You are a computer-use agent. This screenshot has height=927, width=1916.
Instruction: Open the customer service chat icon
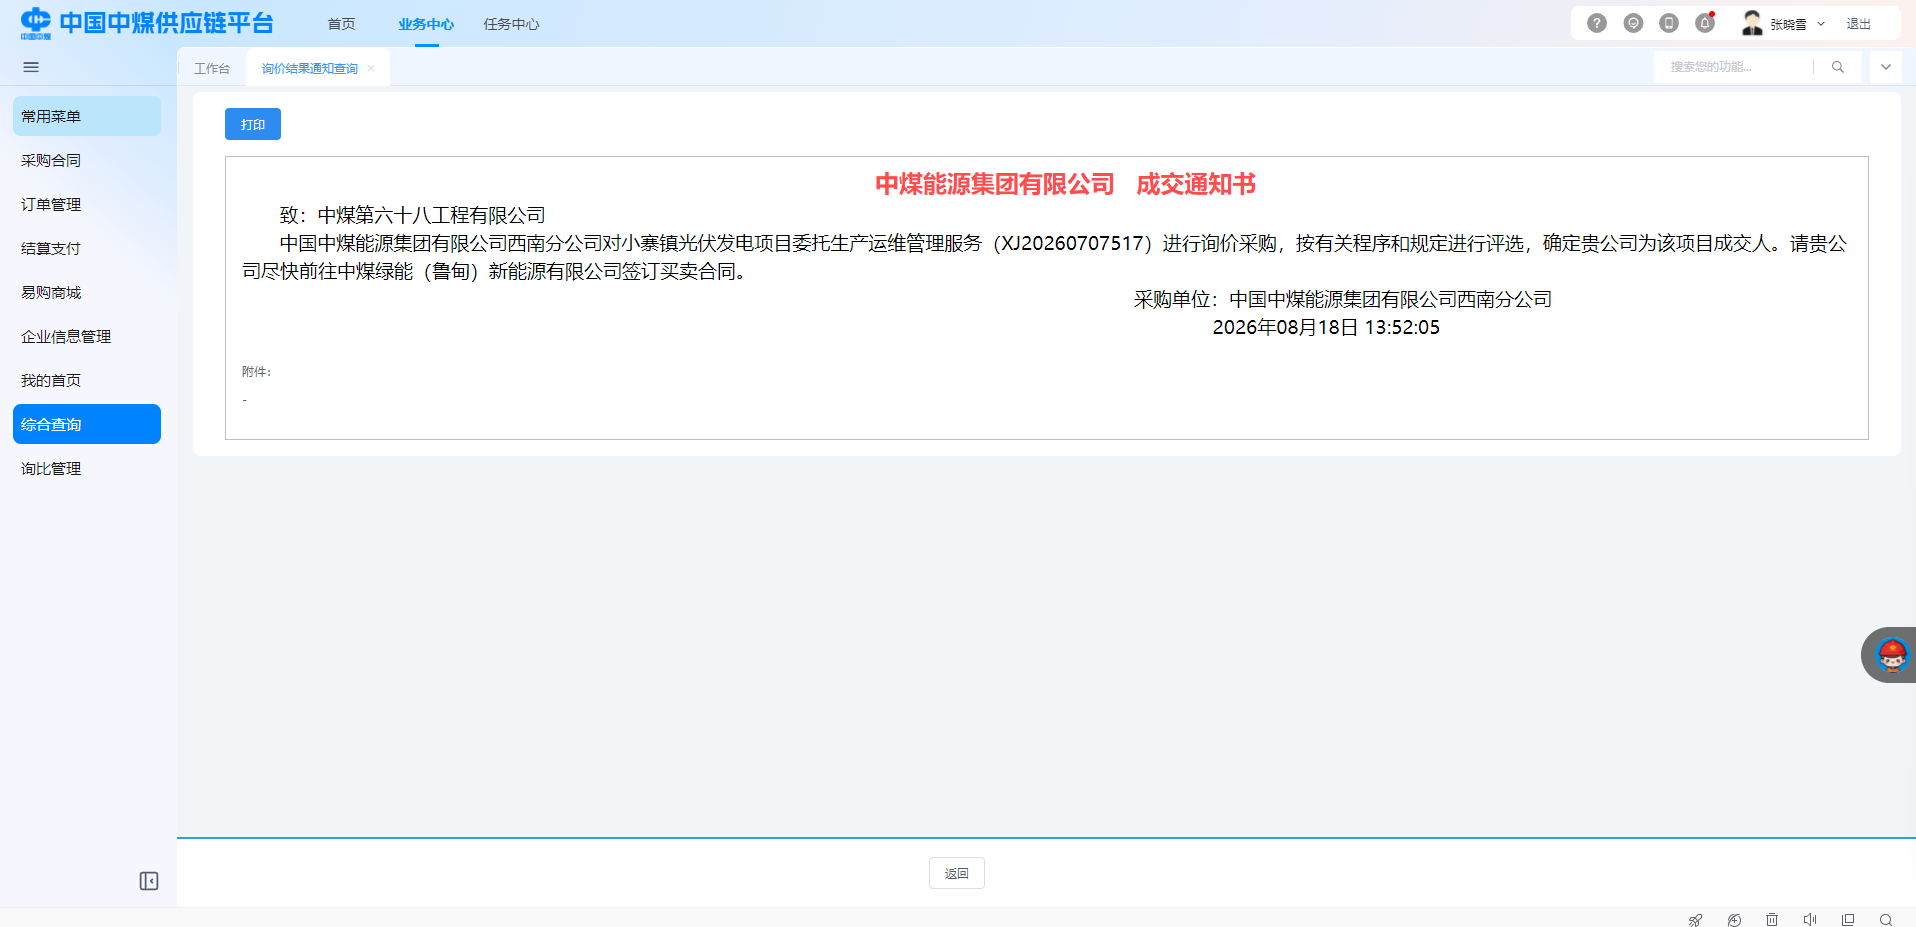coord(1633,23)
